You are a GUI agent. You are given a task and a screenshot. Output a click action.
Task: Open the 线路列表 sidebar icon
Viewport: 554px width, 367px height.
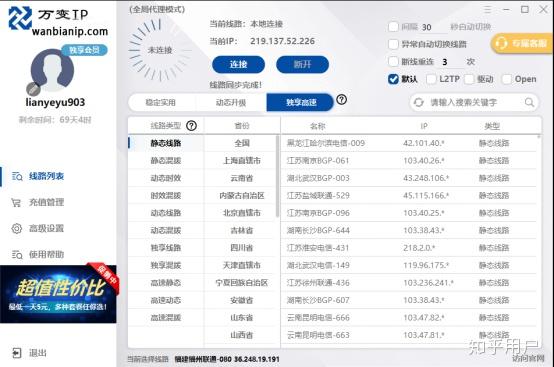(17, 176)
